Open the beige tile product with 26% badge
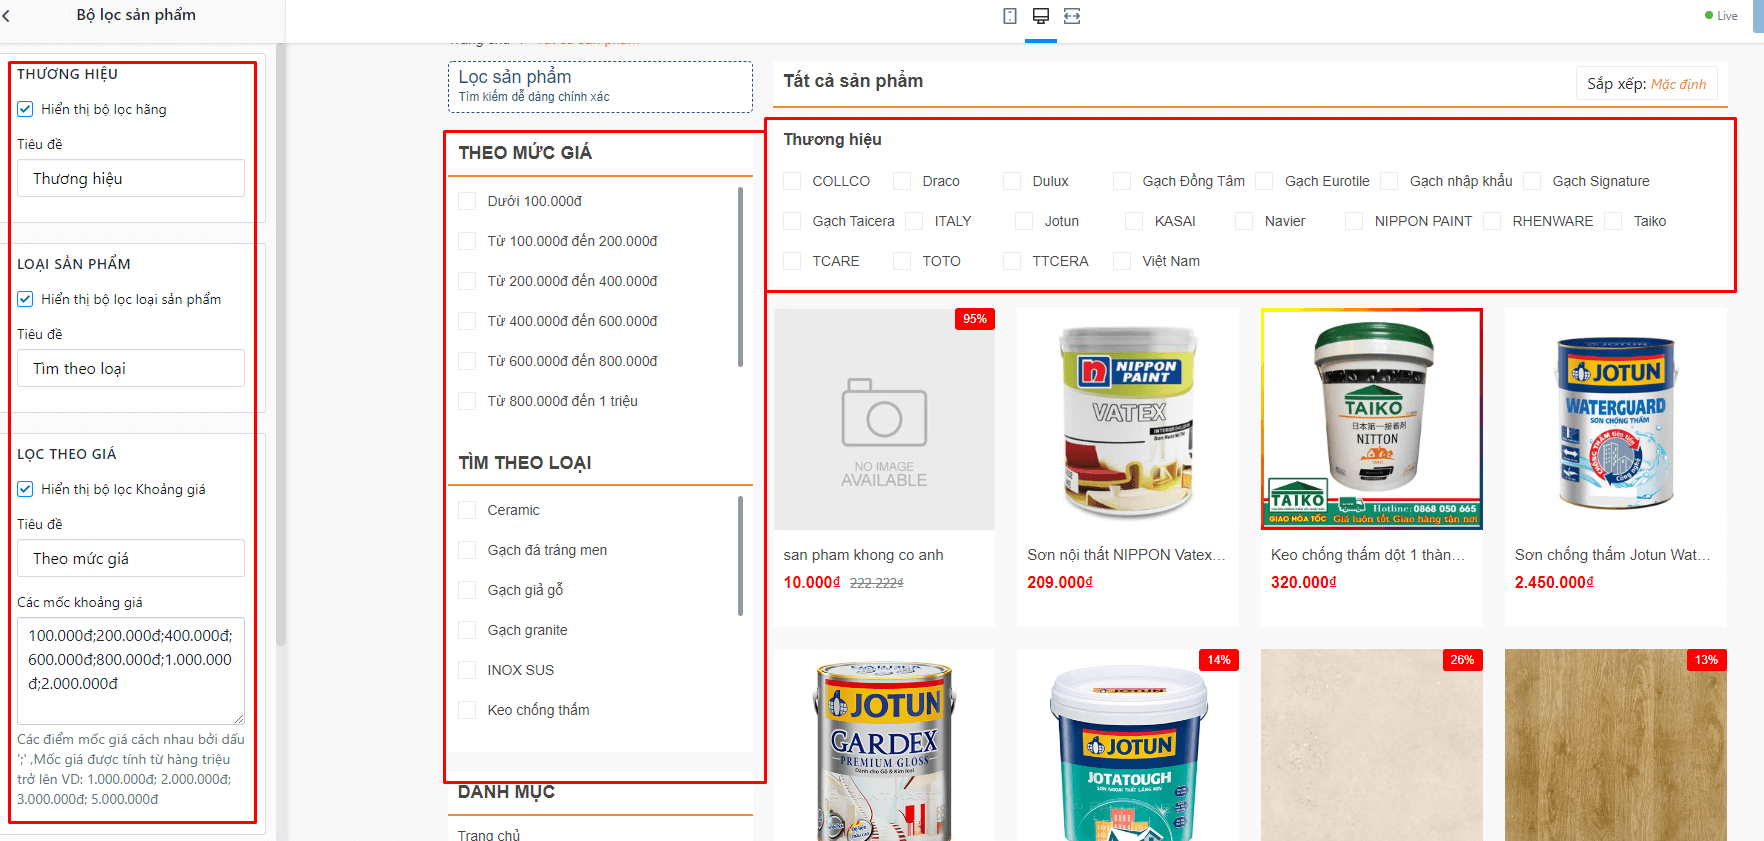Screen dimensions: 1764x841 (x=1372, y=745)
